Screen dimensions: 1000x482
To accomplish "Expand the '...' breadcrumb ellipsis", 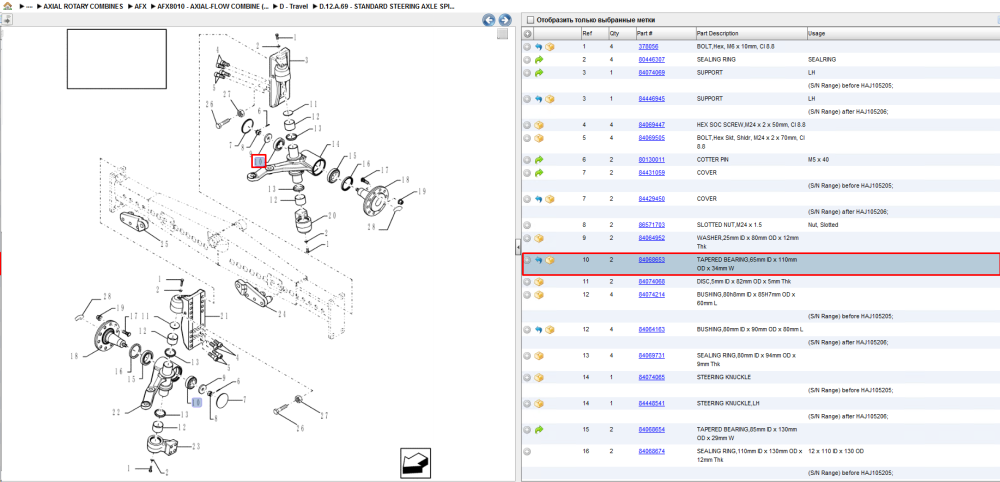I will (29, 6).
